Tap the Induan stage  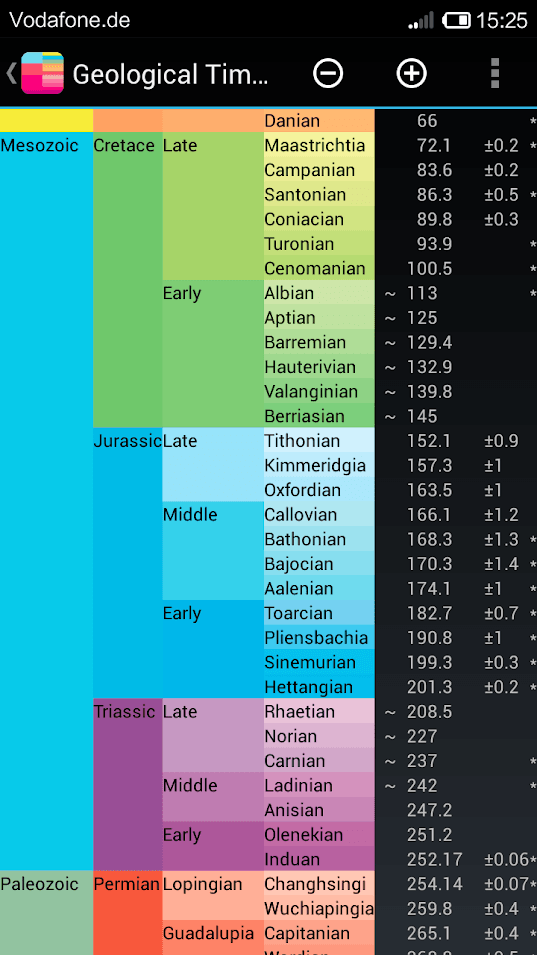click(319, 859)
